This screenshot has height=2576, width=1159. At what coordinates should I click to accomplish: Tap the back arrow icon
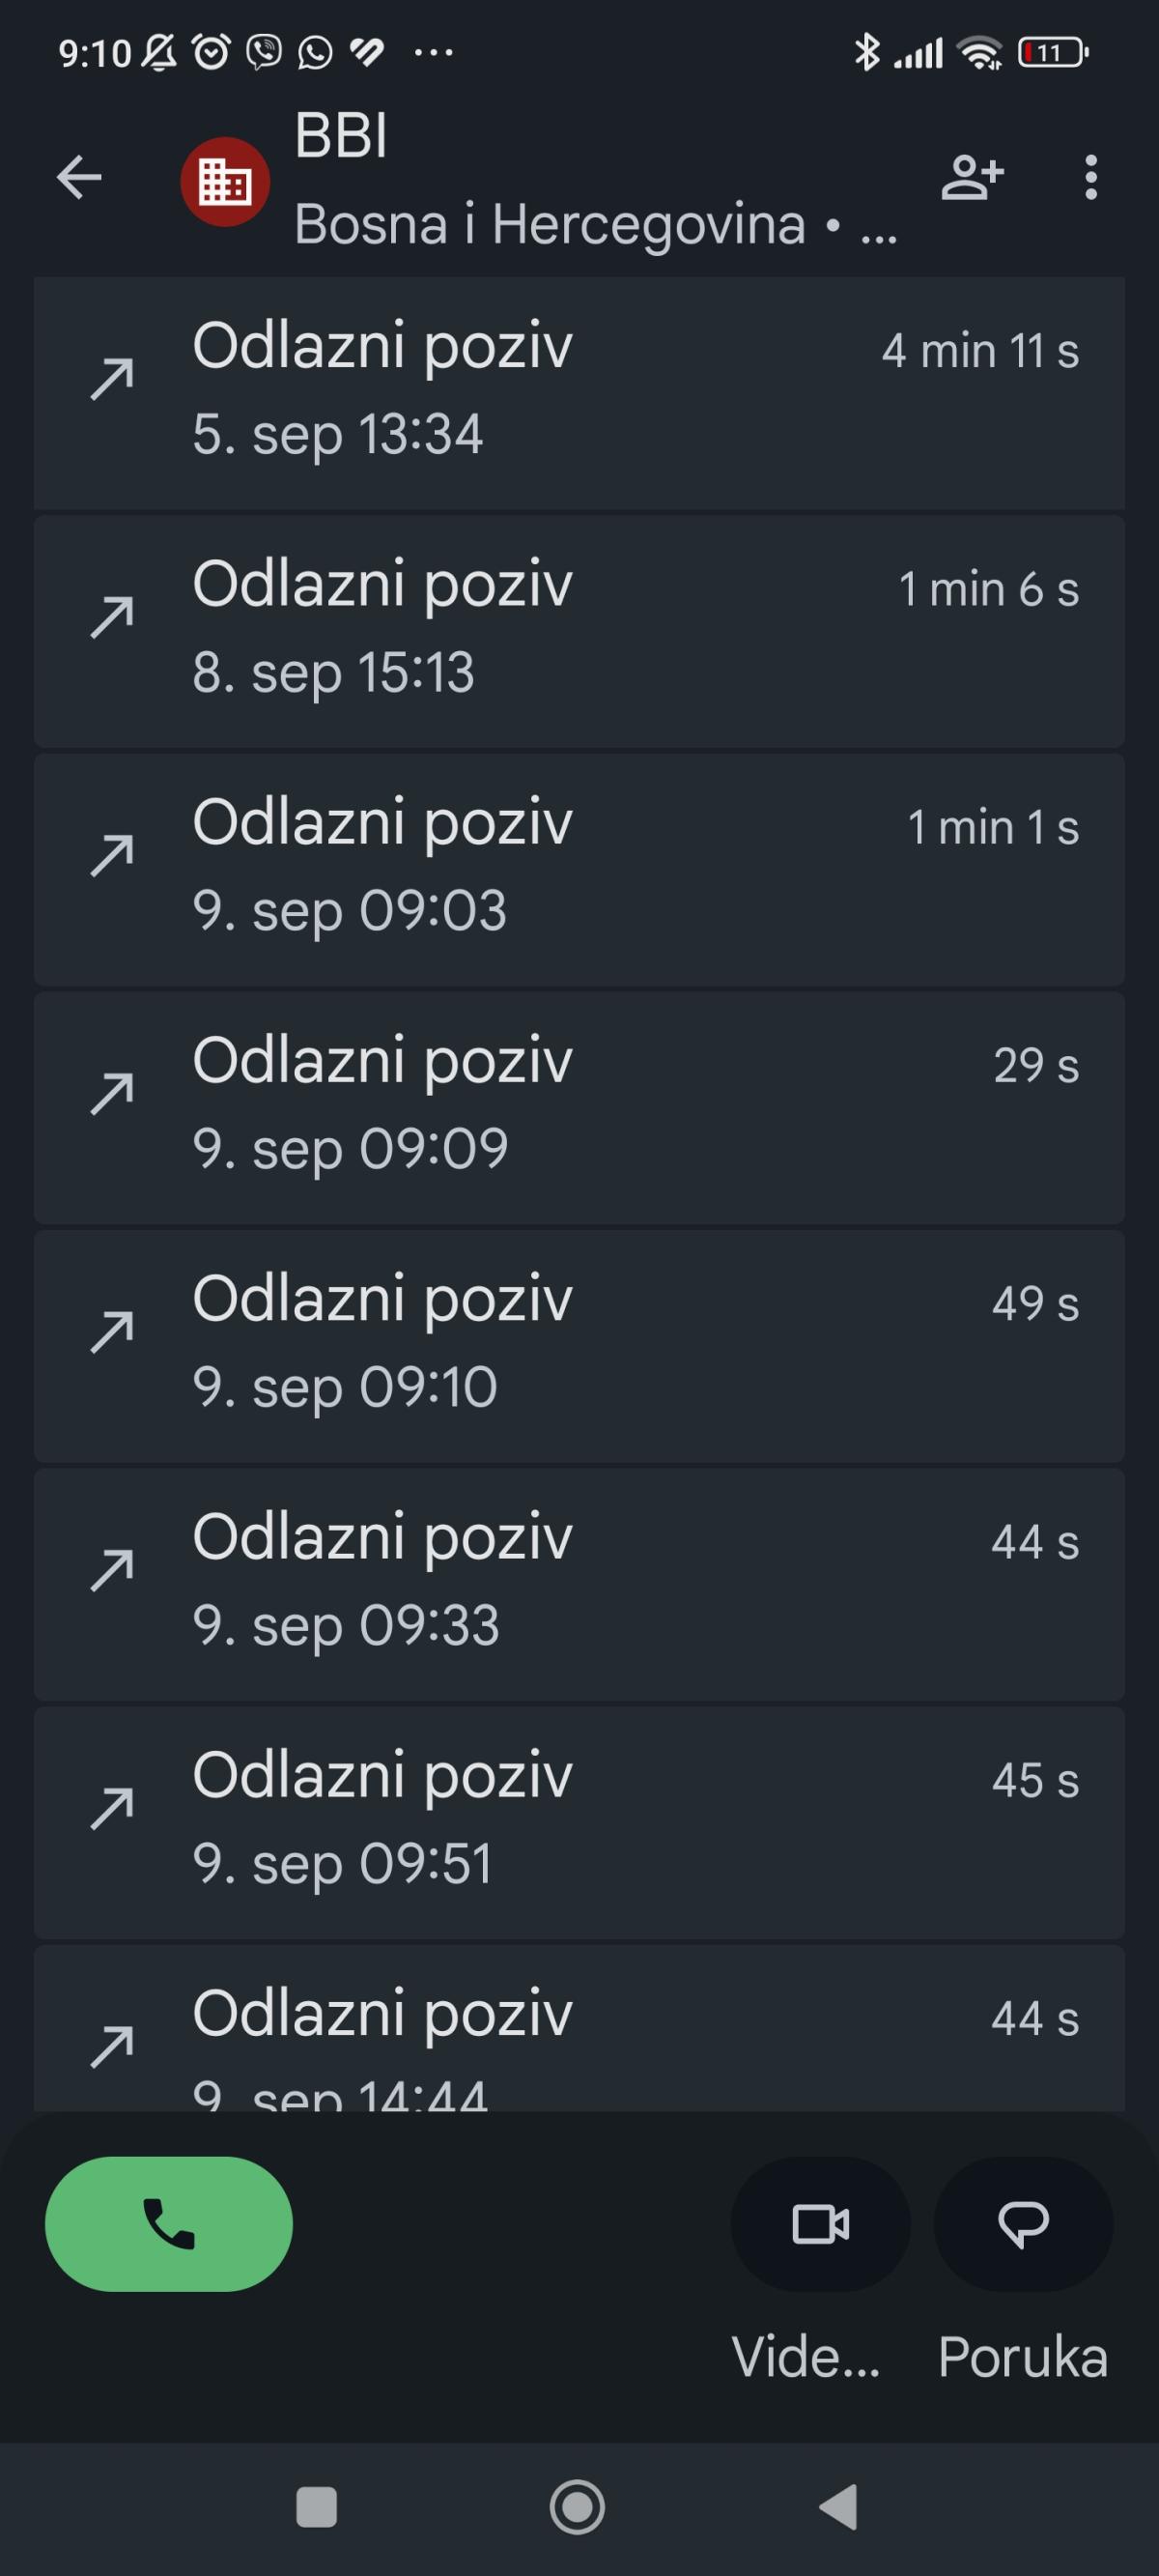pyautogui.click(x=79, y=178)
